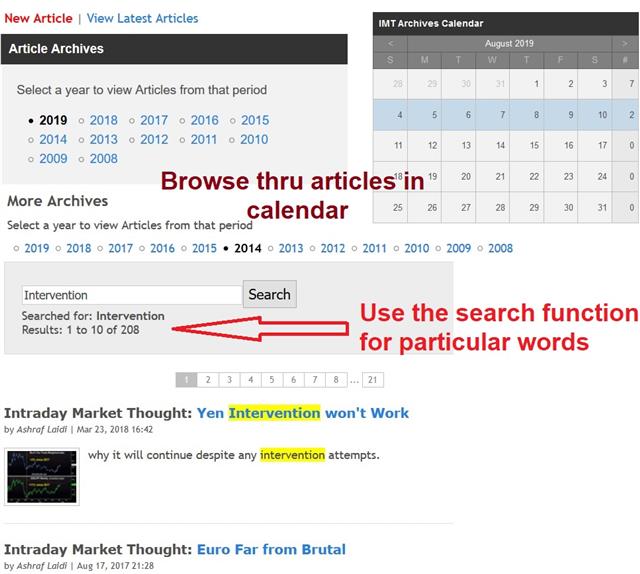Go to results page 2

[208, 380]
